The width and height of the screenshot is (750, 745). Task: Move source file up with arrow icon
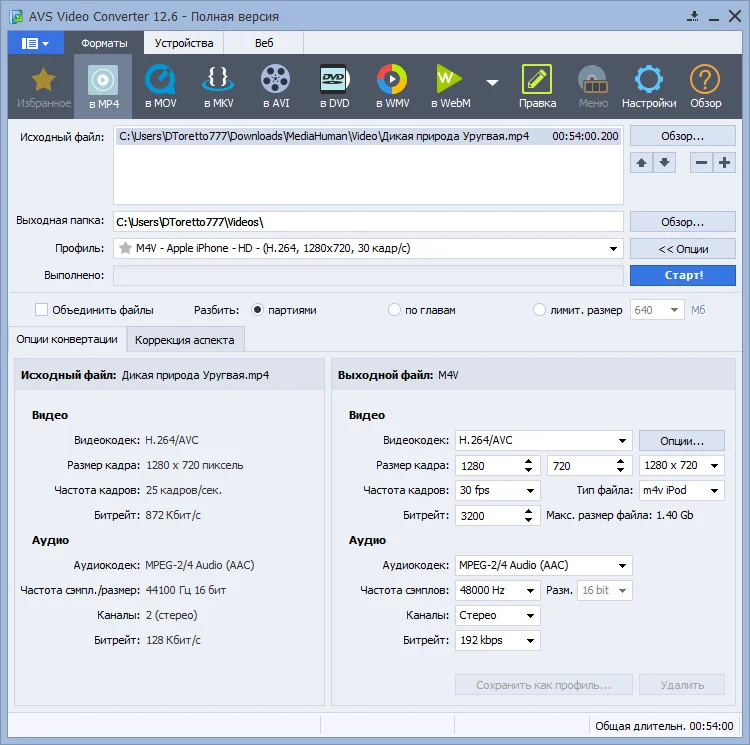[x=641, y=163]
